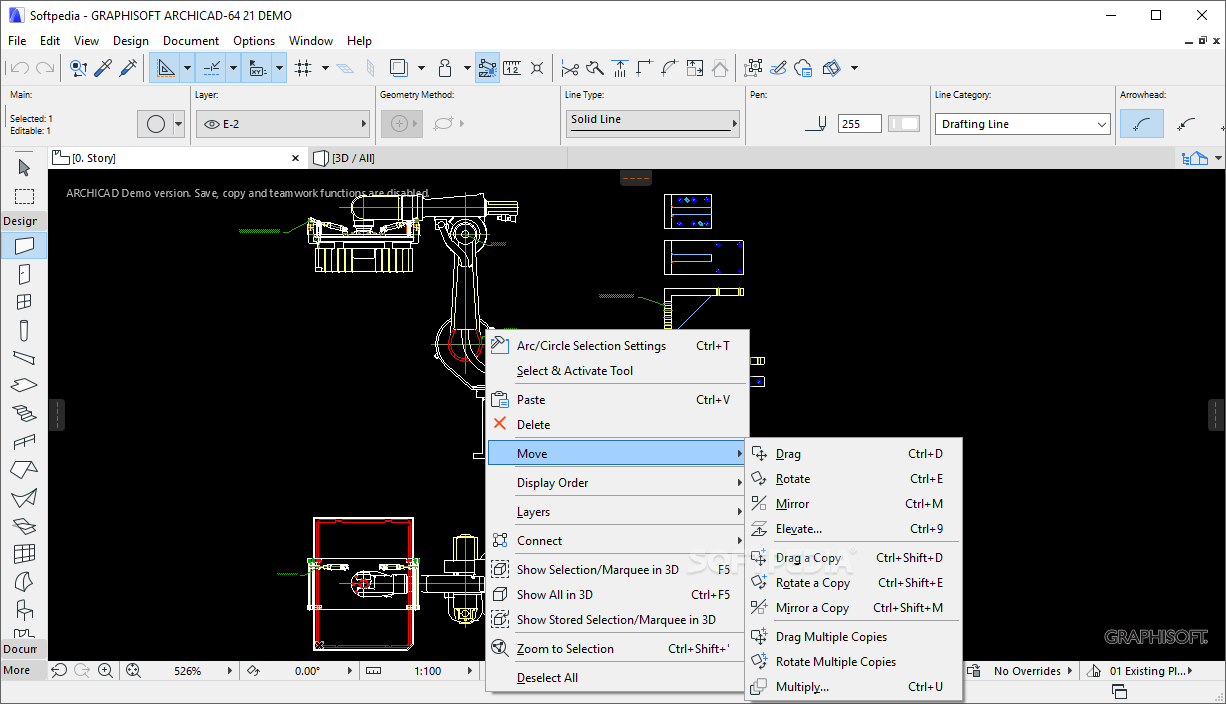Click the Trim hammer icon

tap(595, 68)
